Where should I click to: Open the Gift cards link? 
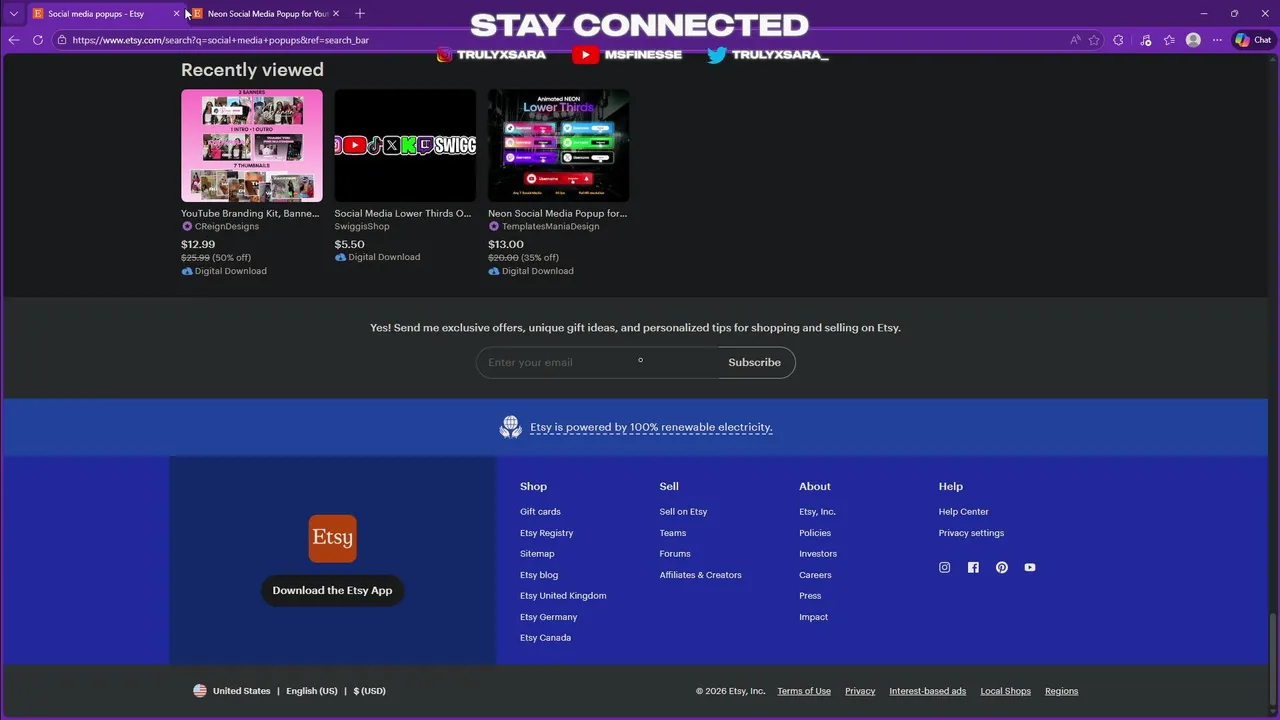(x=540, y=512)
